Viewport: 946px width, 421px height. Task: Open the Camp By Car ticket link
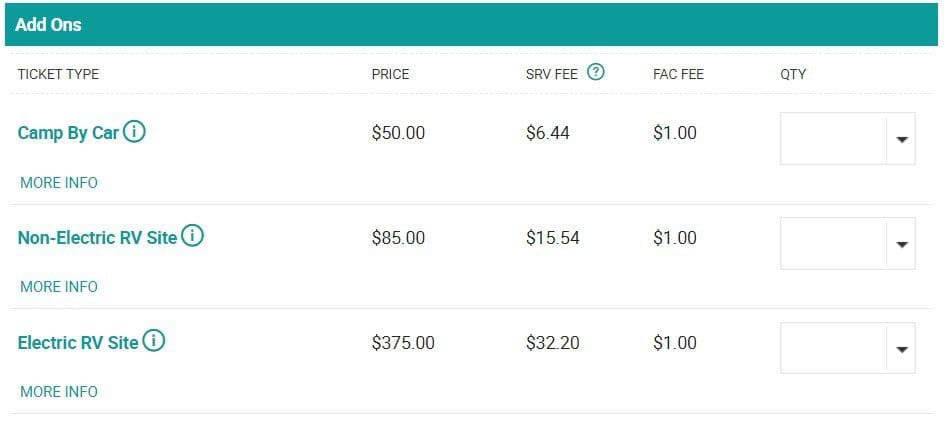pos(68,133)
